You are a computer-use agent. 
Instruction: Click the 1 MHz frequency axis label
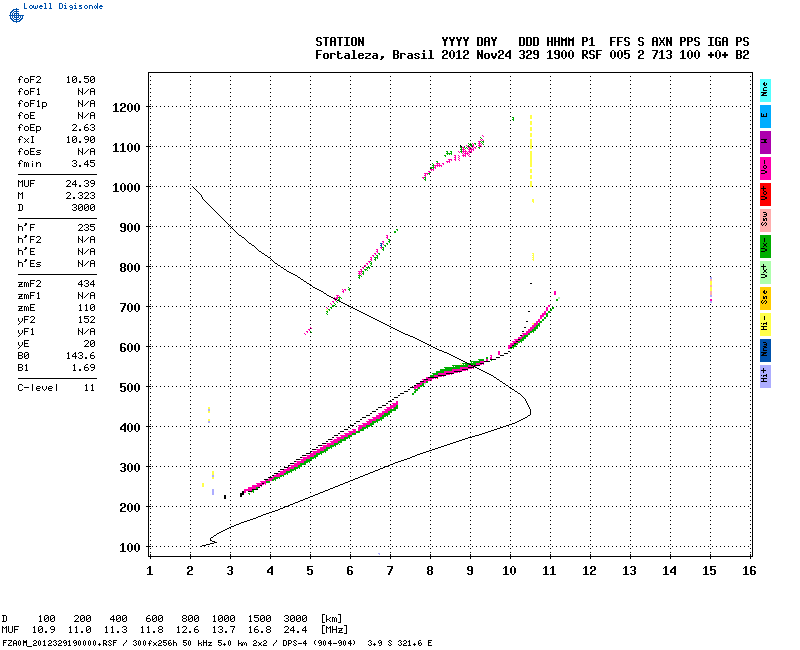tap(149, 571)
